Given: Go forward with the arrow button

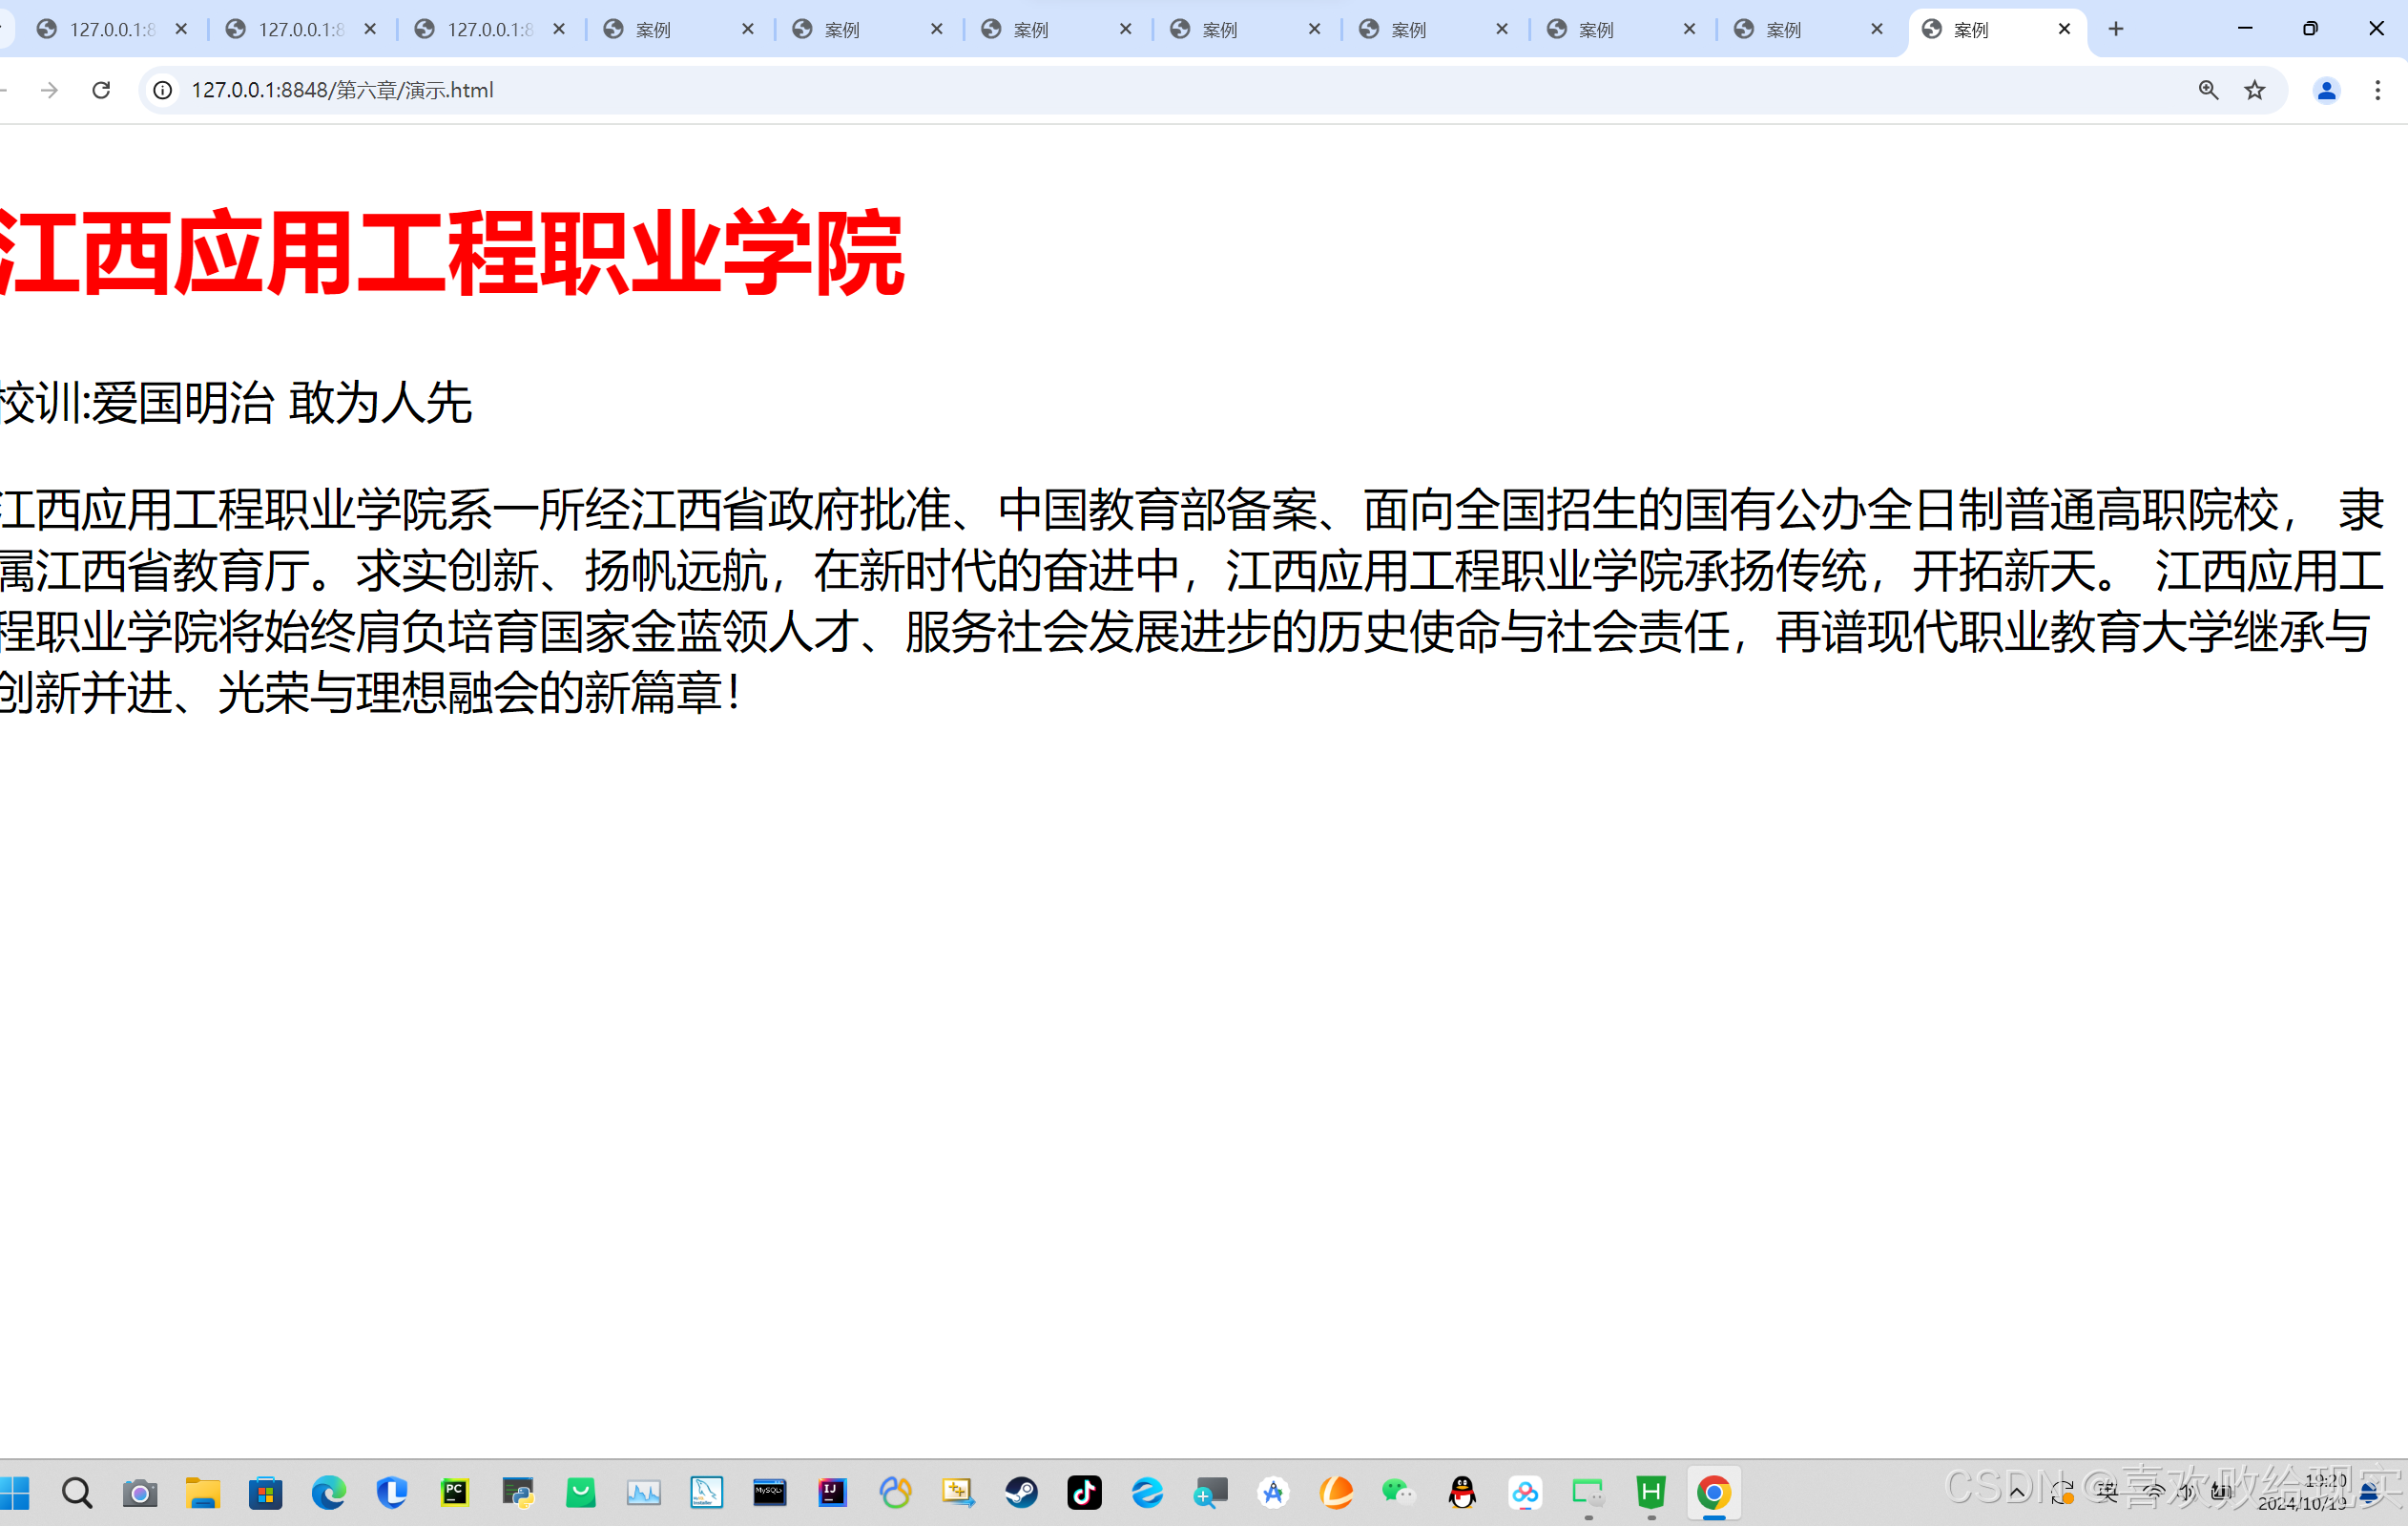Looking at the screenshot, I should 49,90.
